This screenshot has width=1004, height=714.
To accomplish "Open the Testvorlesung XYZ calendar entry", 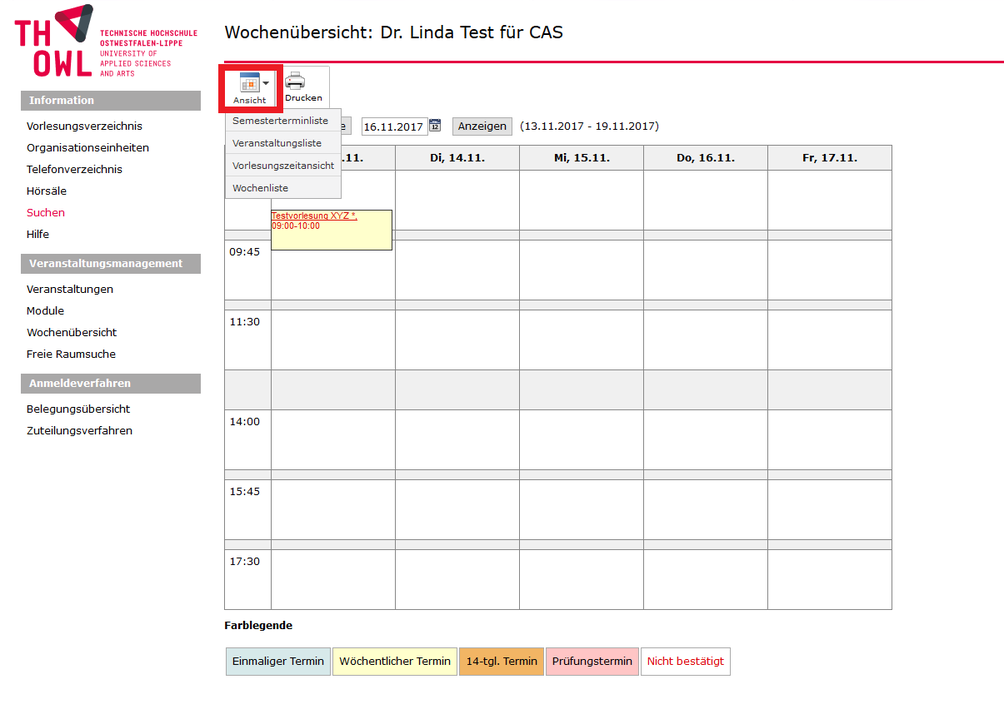I will tap(314, 216).
